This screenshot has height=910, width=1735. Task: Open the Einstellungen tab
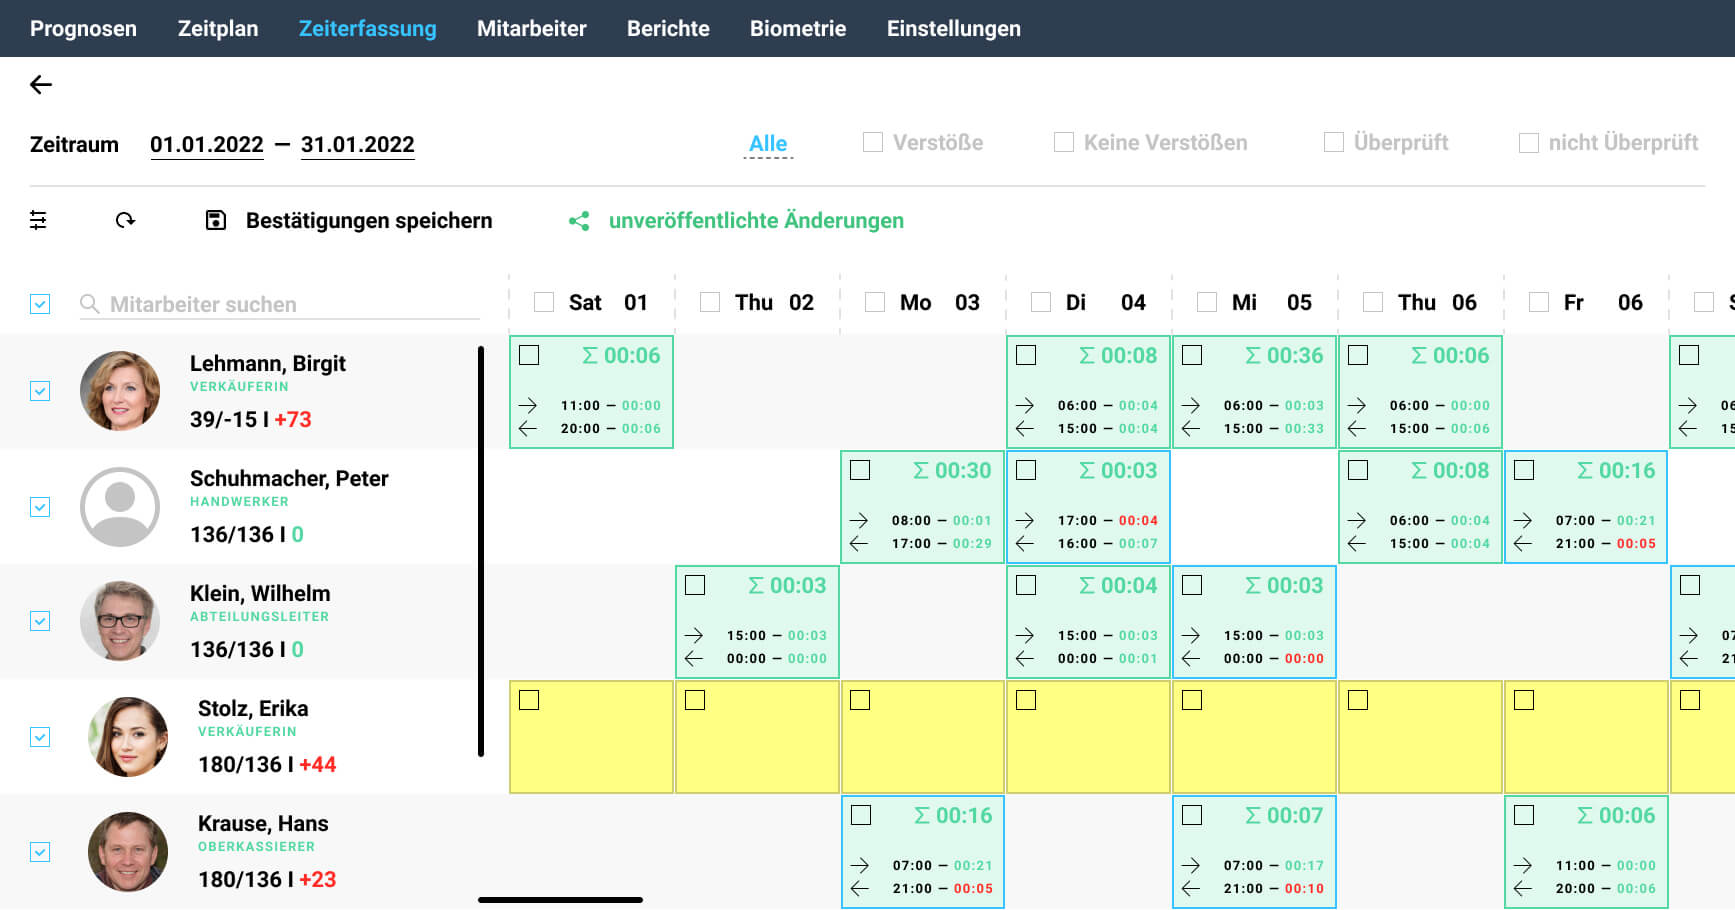click(954, 28)
